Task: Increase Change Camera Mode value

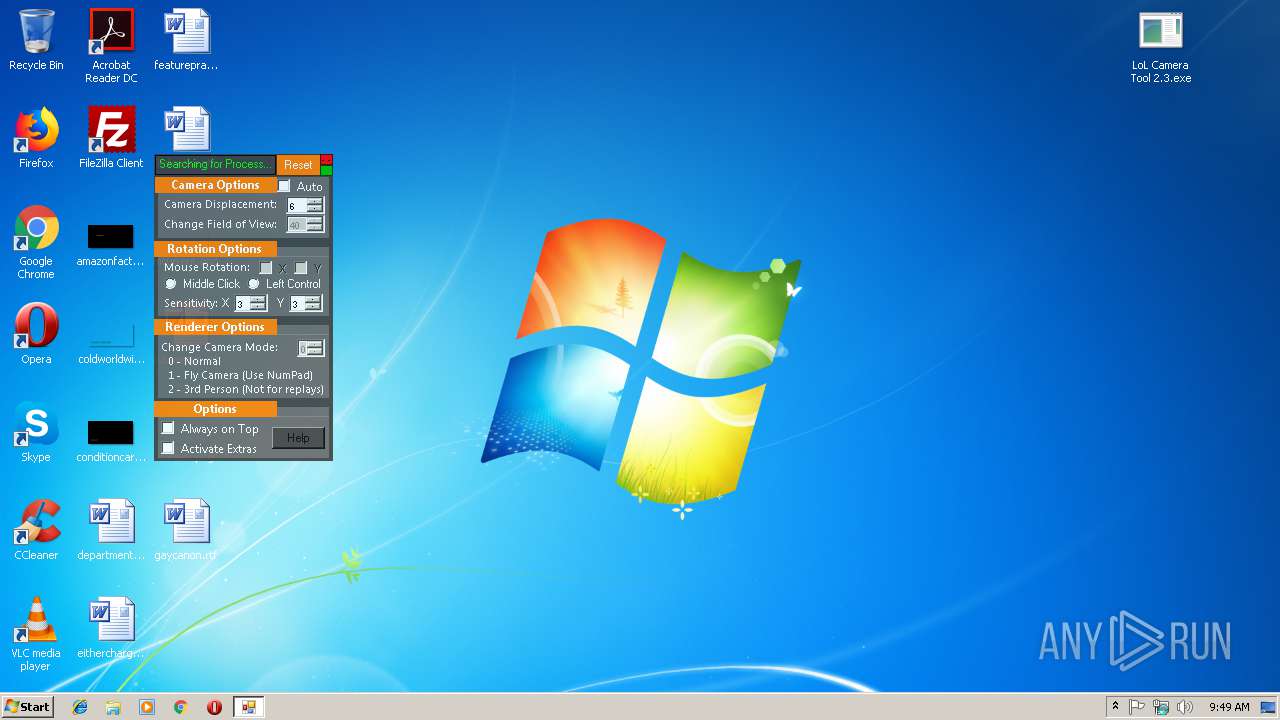Action: tap(315, 344)
